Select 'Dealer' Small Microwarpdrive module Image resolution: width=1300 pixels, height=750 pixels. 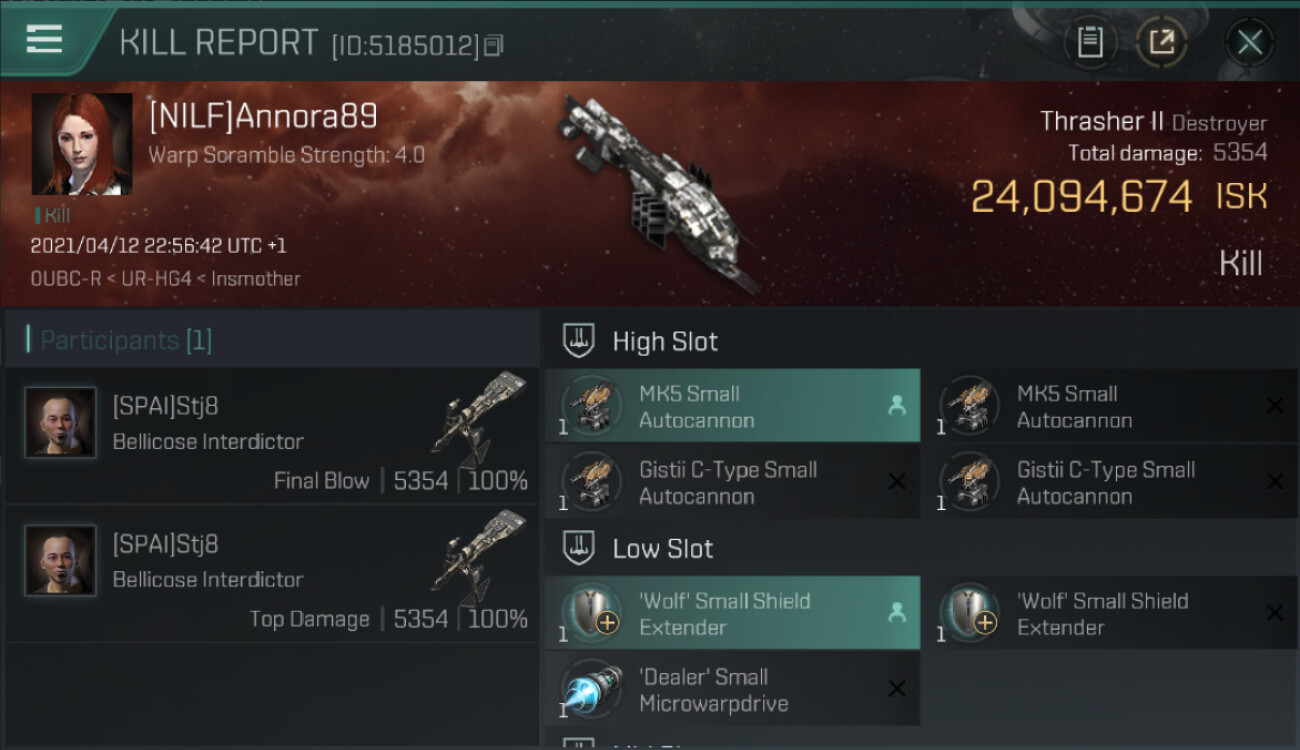pyautogui.click(x=732, y=689)
